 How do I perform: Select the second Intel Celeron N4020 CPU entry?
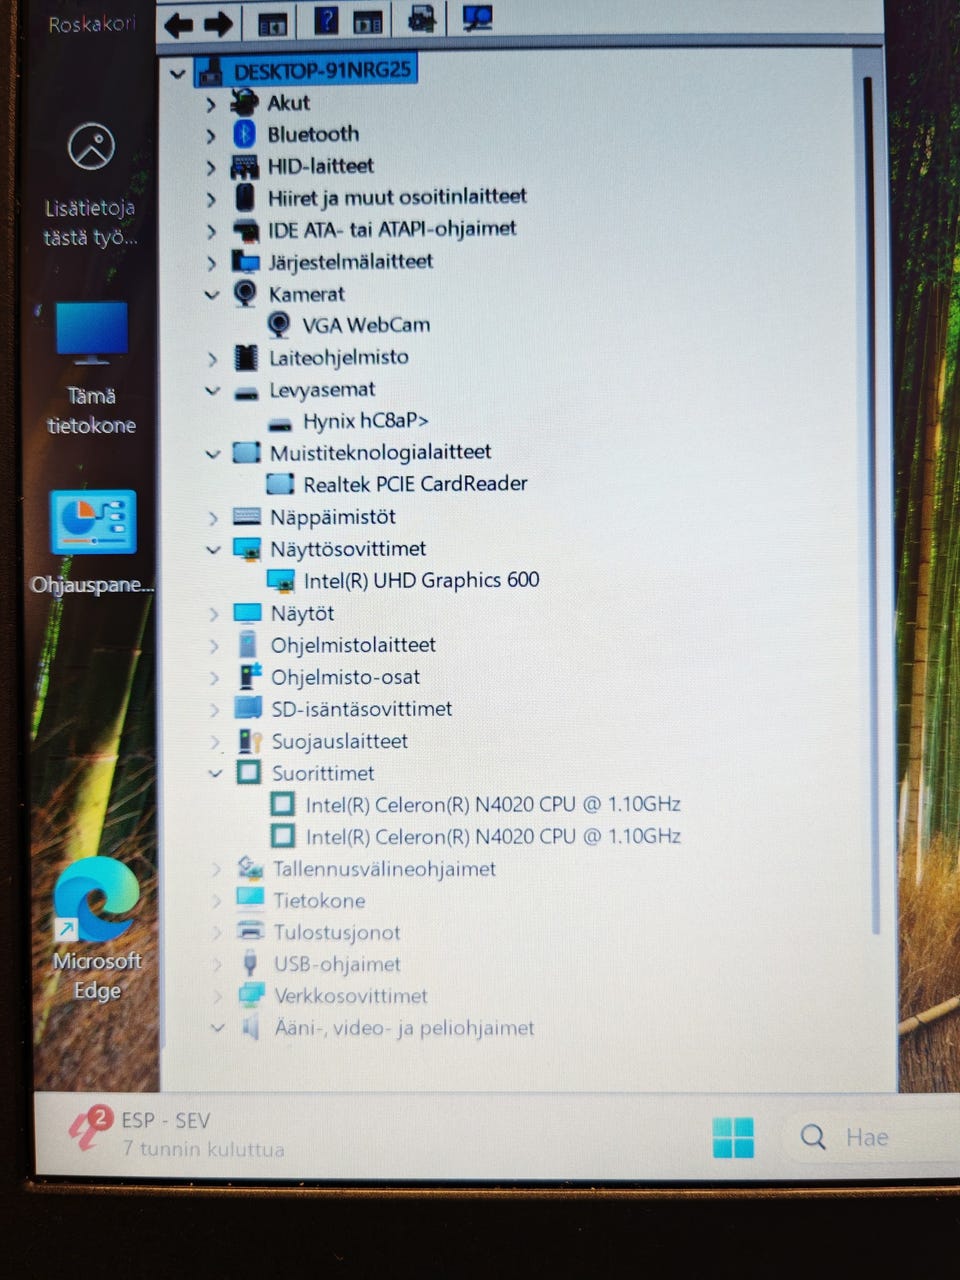493,836
